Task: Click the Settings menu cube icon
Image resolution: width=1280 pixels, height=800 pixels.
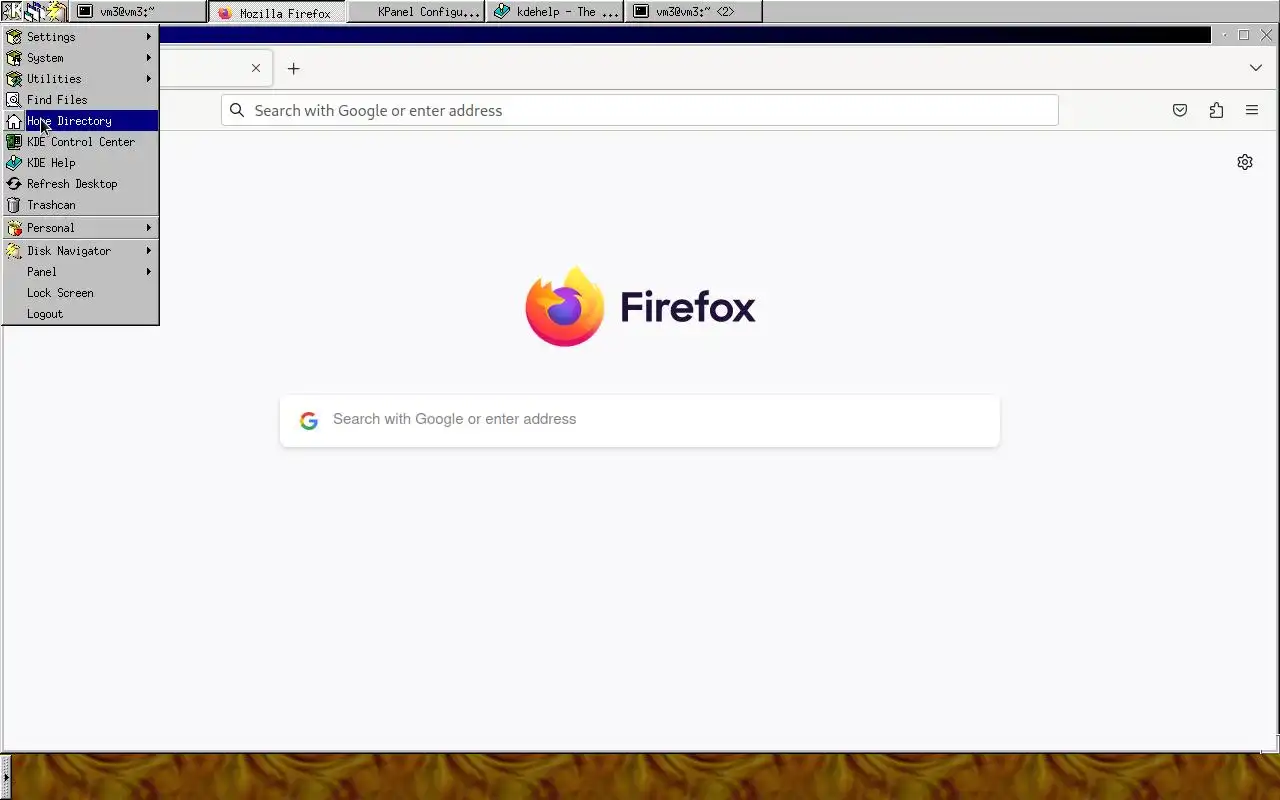Action: click(x=14, y=37)
